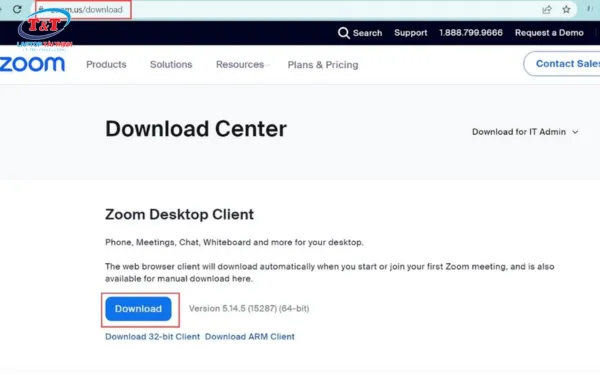This screenshot has width=600, height=375.
Task: Open the Support link
Action: [411, 33]
